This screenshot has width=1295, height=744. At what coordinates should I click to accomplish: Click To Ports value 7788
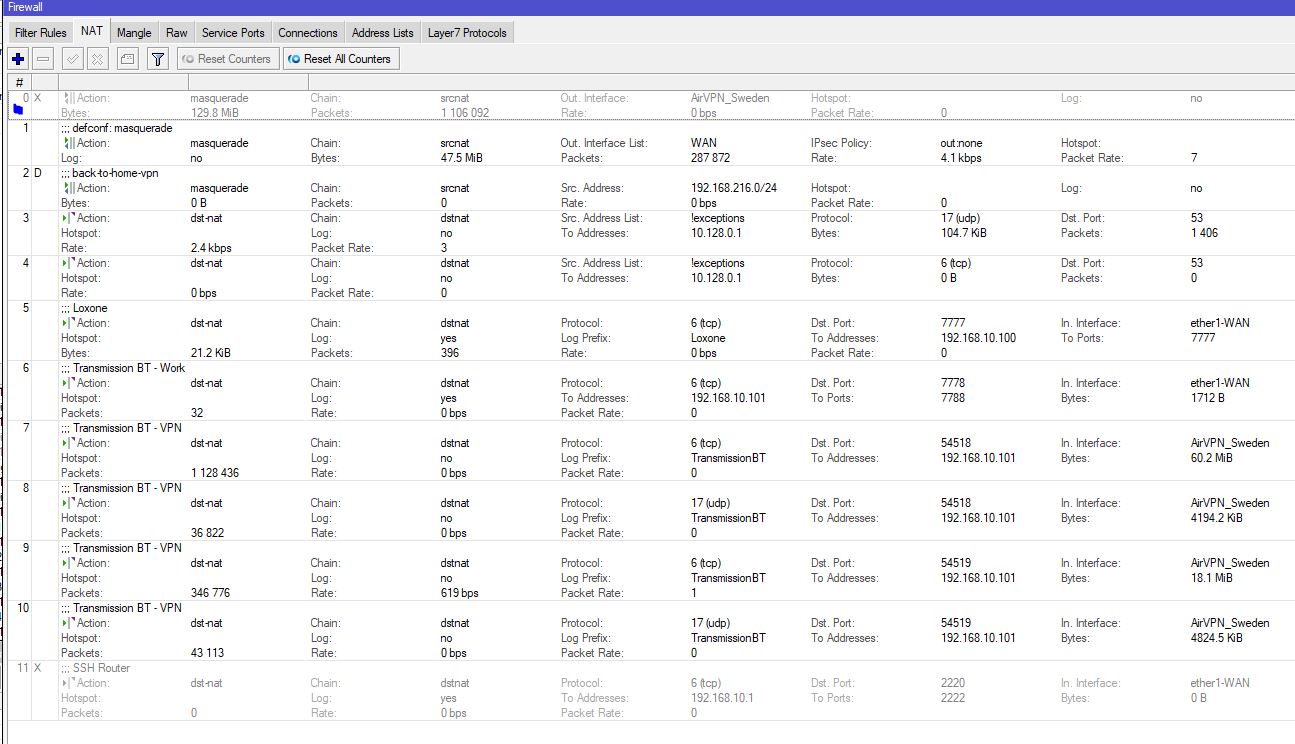(956, 398)
